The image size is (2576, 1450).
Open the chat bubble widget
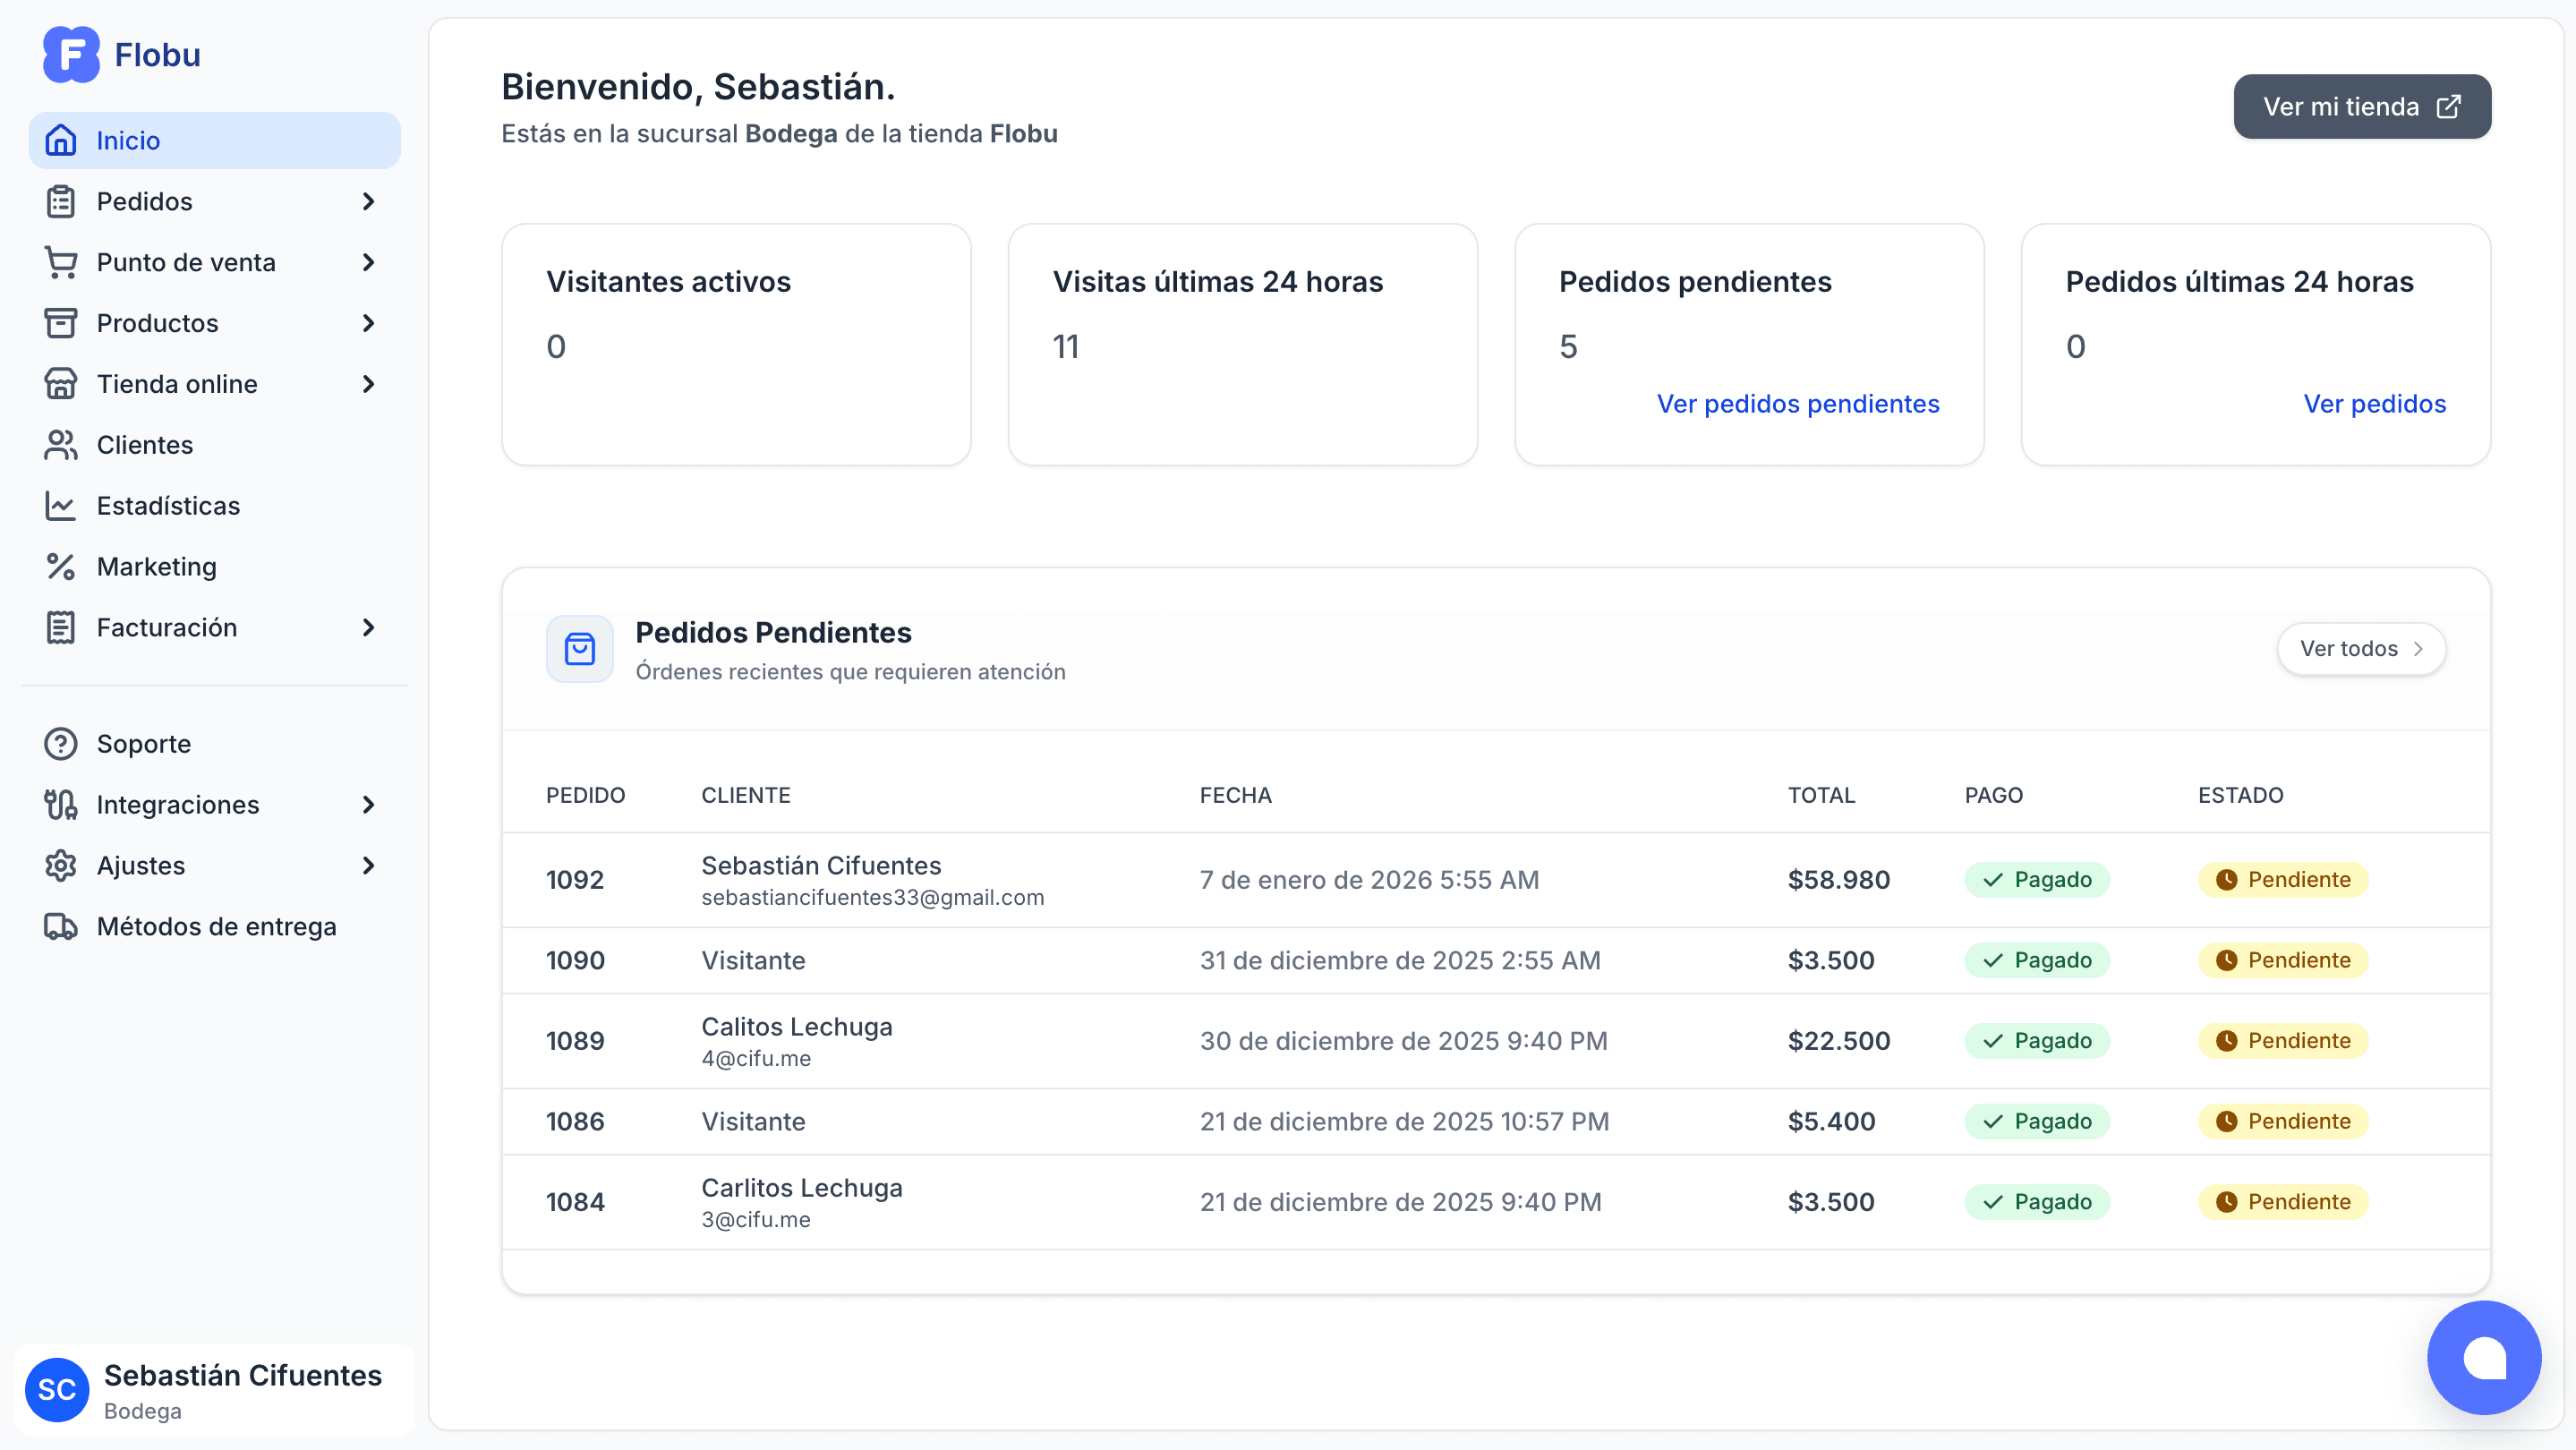(2484, 1357)
